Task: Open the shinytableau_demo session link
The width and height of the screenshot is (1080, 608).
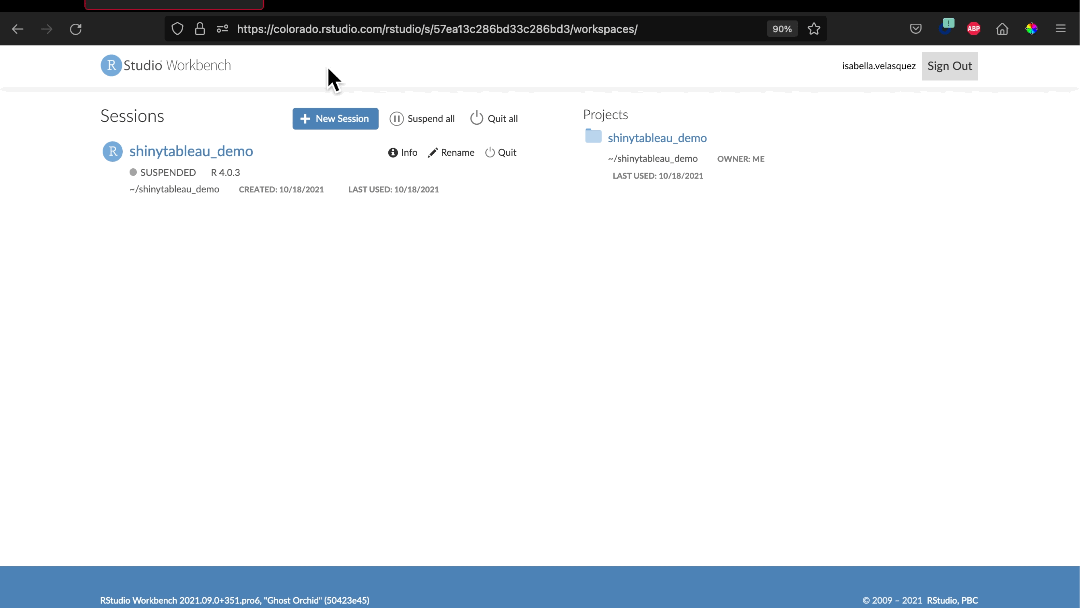Action: point(191,151)
